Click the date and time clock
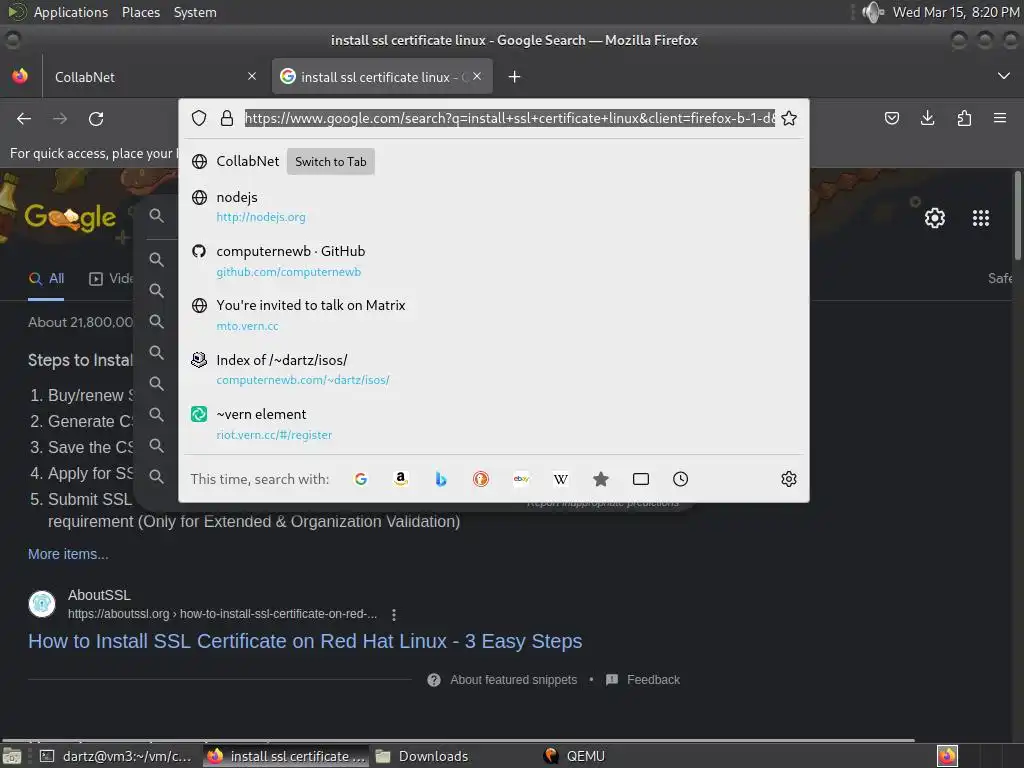 956,12
